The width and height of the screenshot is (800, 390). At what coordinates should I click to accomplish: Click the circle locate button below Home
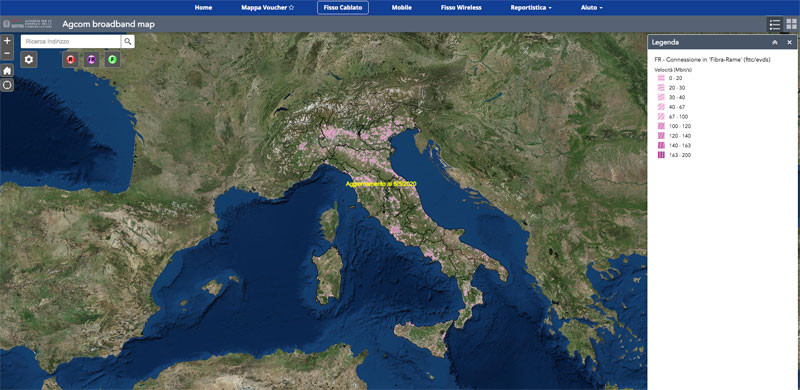[x=7, y=85]
